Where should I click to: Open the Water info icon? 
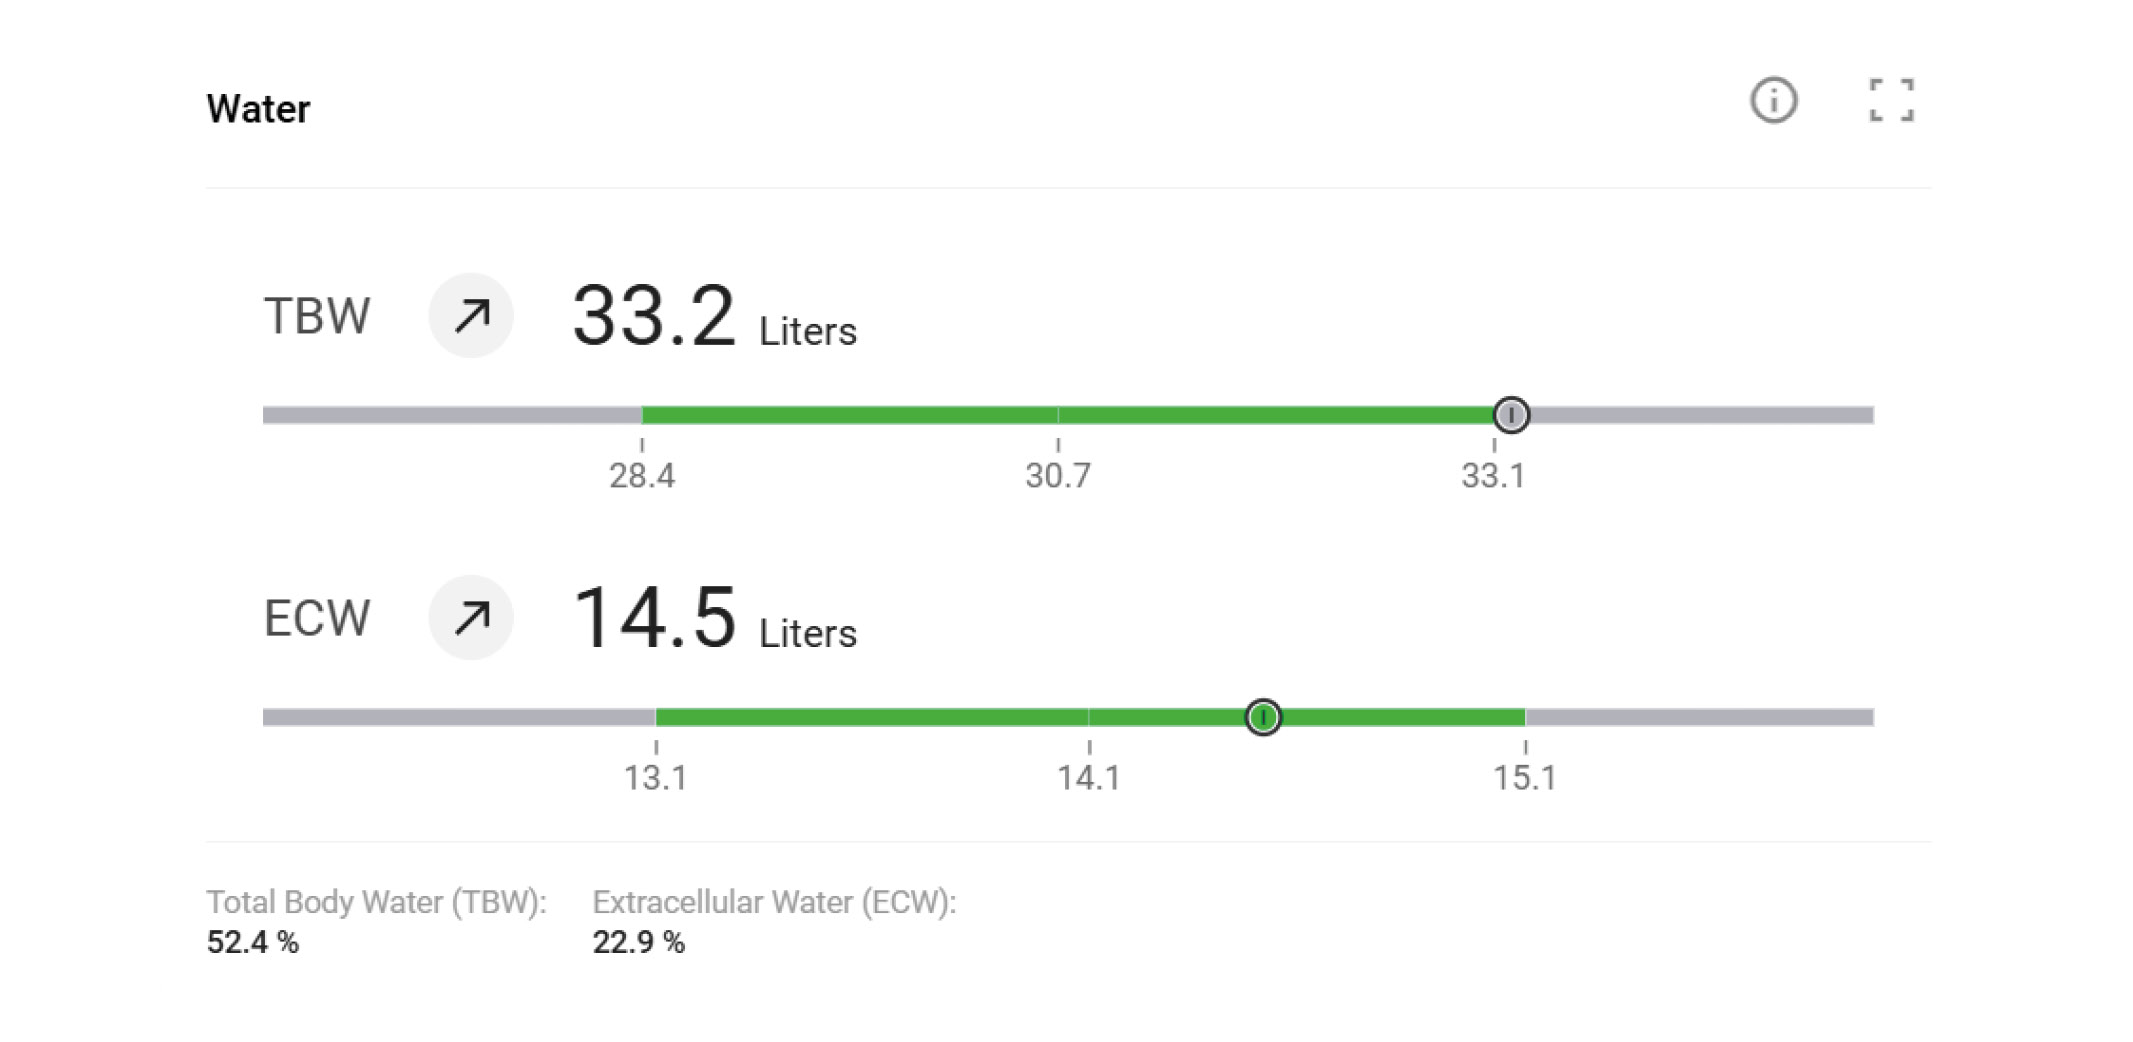tap(1773, 101)
